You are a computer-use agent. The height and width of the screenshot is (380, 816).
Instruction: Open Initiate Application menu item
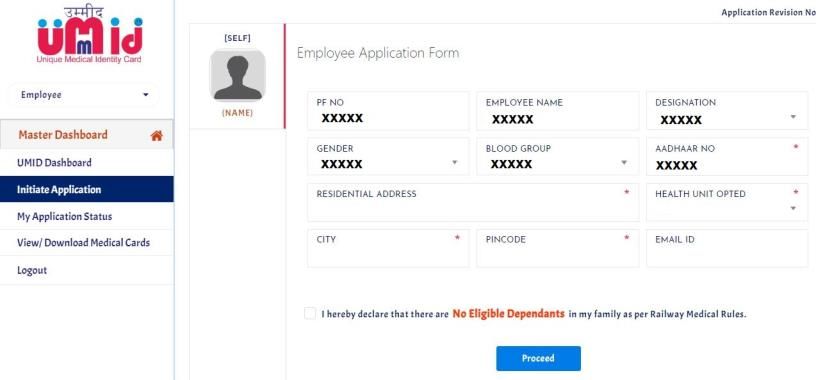(x=86, y=189)
